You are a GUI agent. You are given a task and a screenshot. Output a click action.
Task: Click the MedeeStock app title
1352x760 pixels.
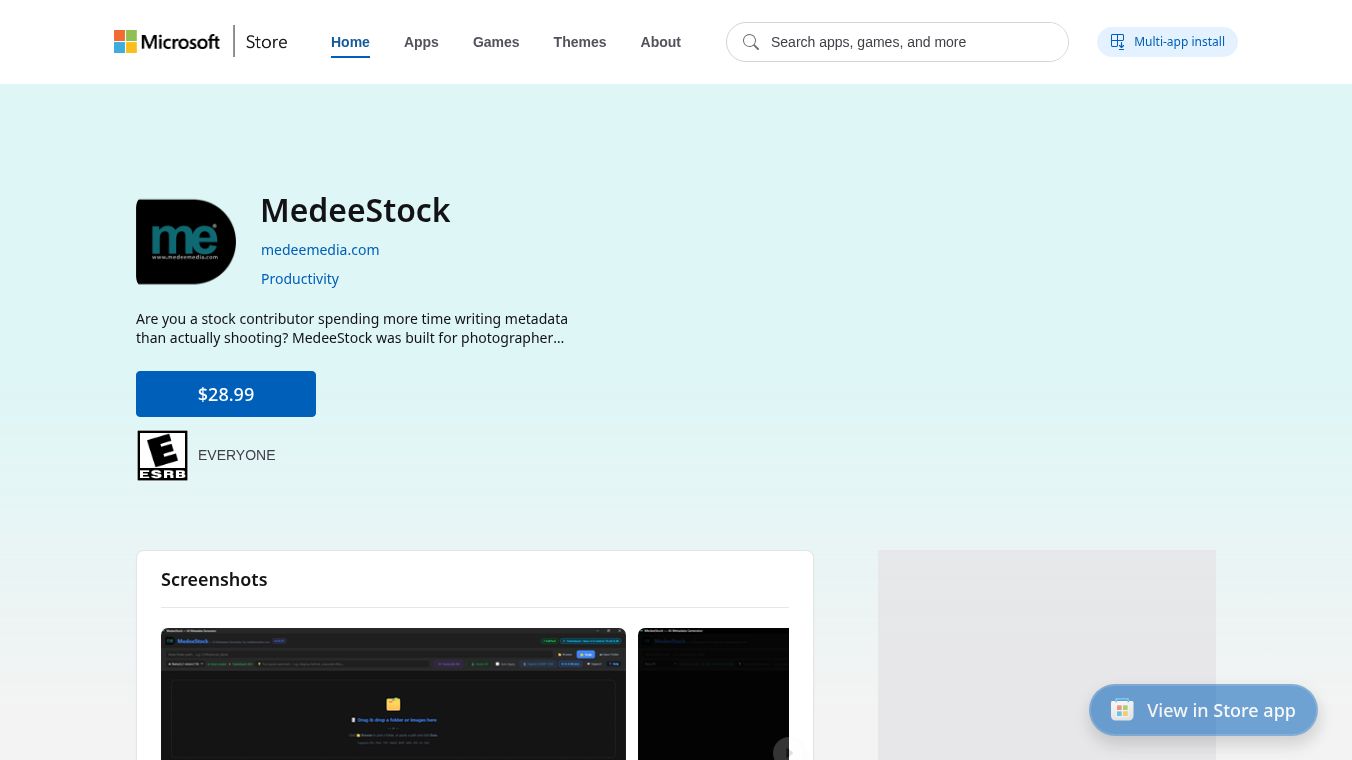(355, 211)
